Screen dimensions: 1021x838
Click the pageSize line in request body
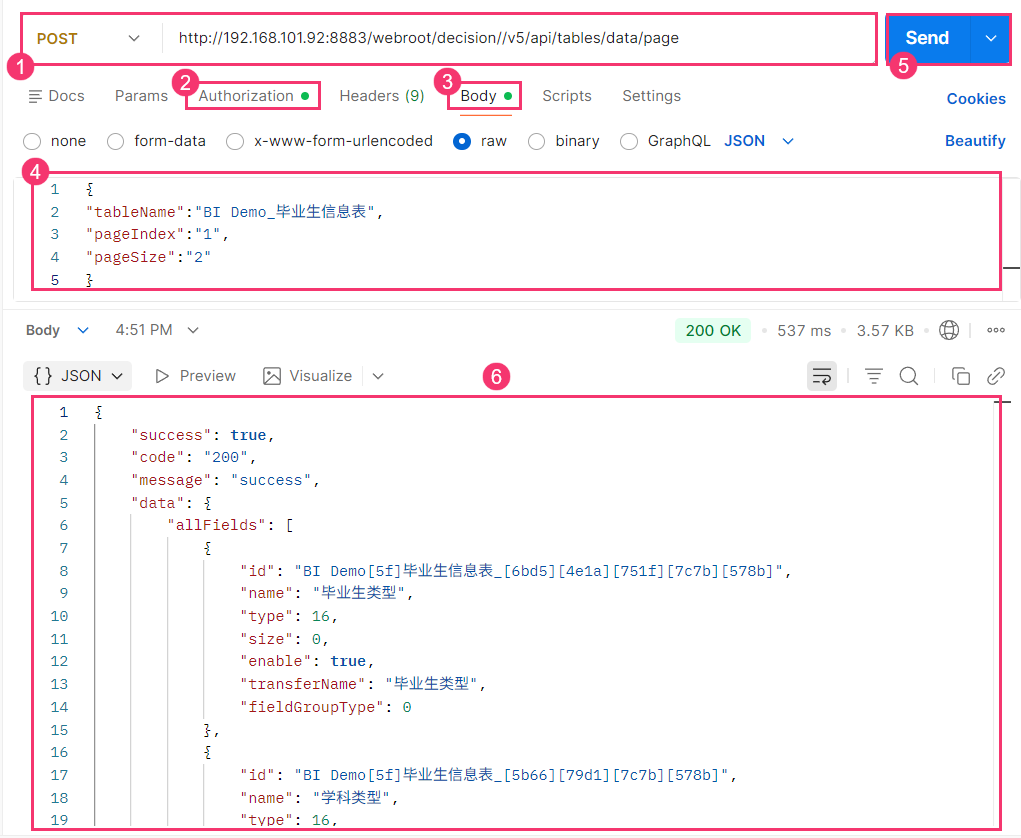[x=148, y=258]
